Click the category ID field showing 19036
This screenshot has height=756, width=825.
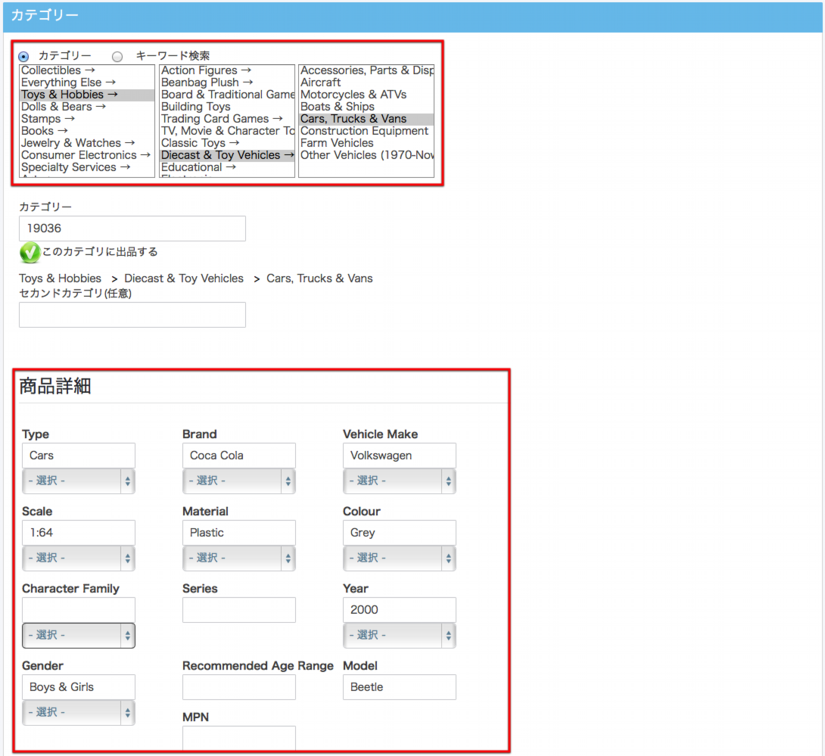[x=132, y=228]
